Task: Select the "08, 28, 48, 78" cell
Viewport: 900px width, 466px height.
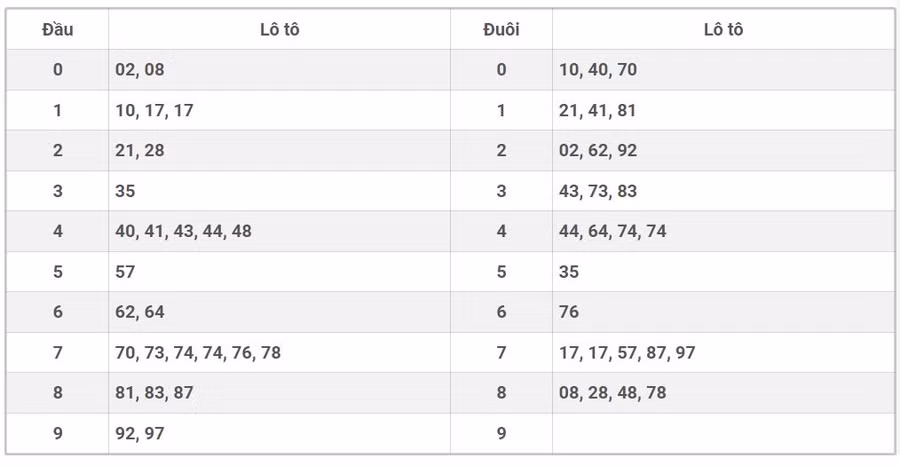Action: [613, 393]
